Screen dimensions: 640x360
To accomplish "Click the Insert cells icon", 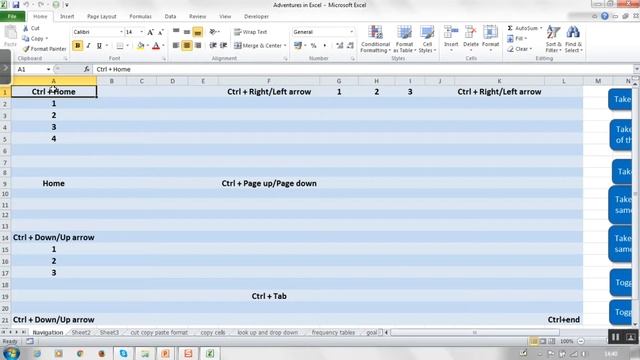I will (x=451, y=33).
